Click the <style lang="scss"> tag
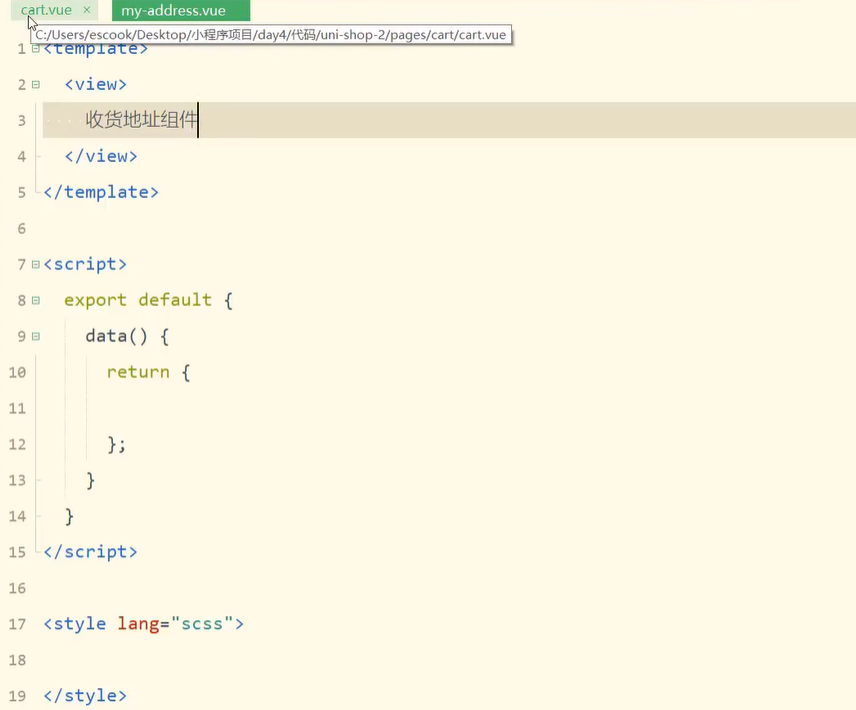 [144, 624]
